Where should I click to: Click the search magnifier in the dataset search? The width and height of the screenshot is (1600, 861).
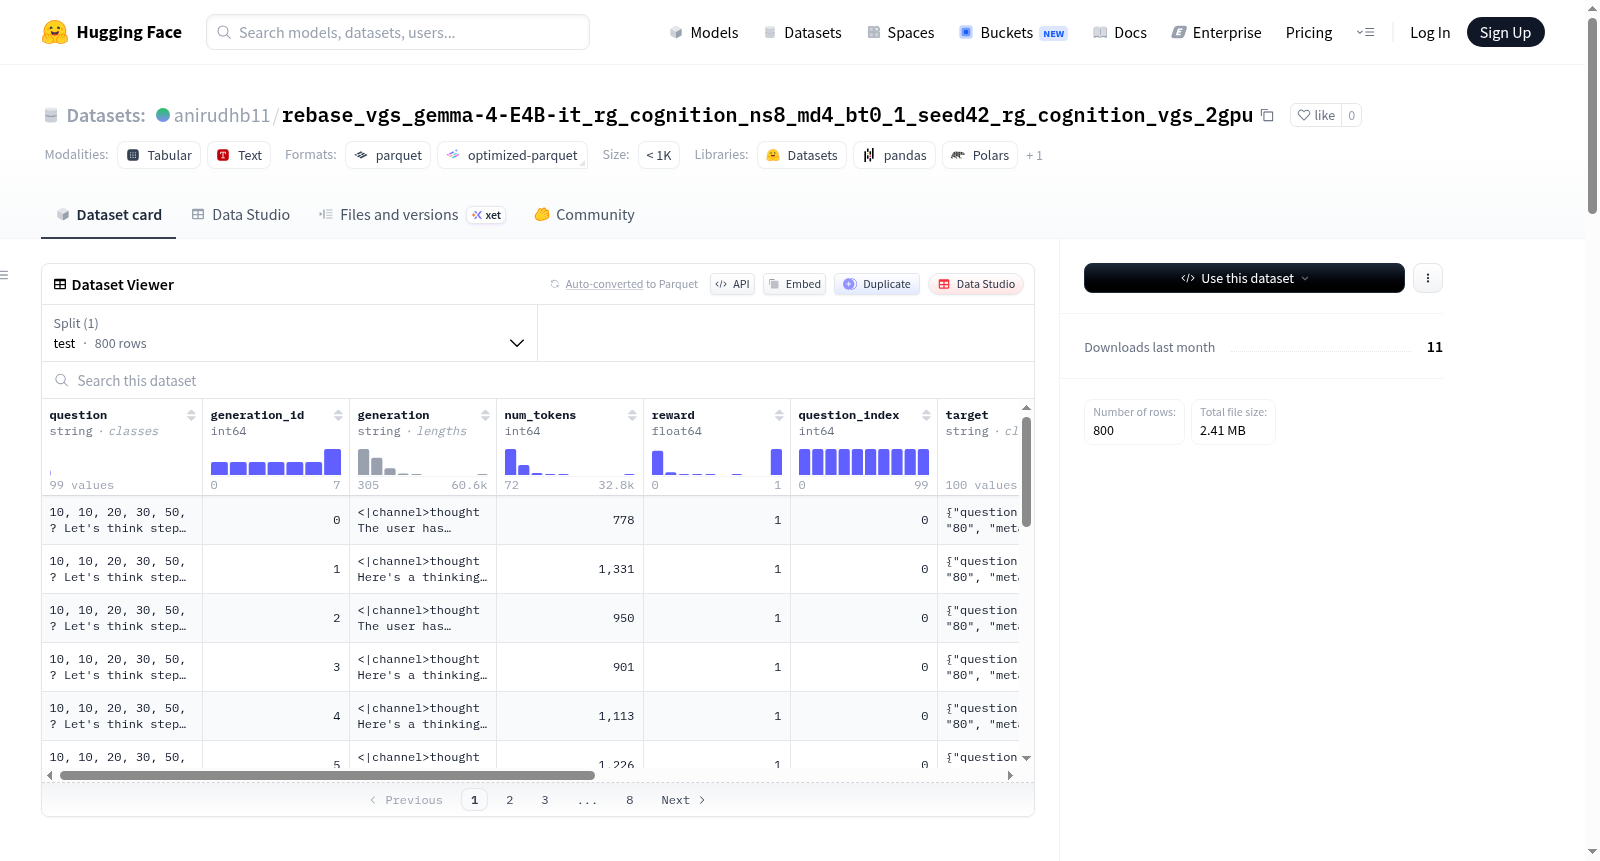coord(62,380)
